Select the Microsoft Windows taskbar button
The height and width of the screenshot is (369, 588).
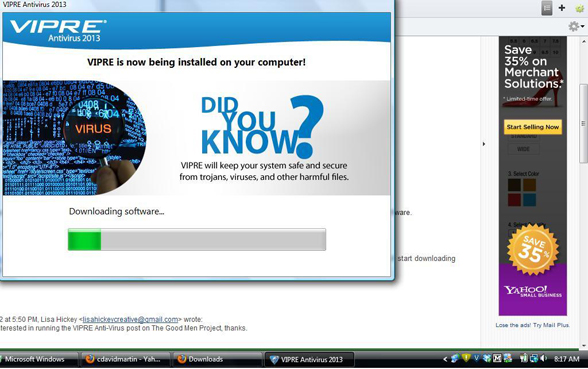[38, 359]
